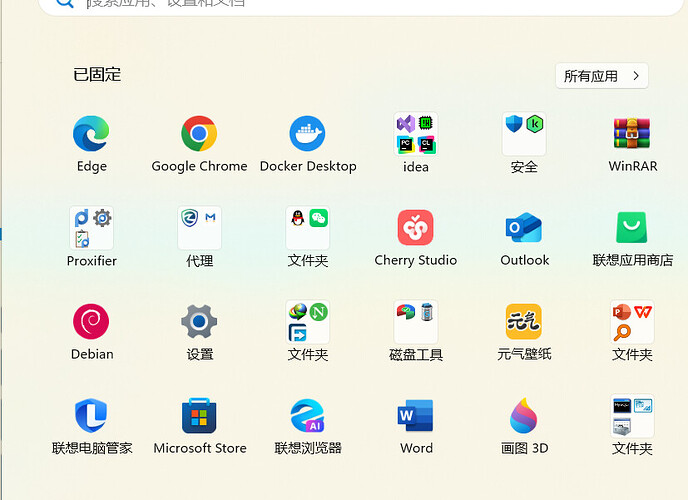Launch Debian
688x500 pixels.
(91, 321)
